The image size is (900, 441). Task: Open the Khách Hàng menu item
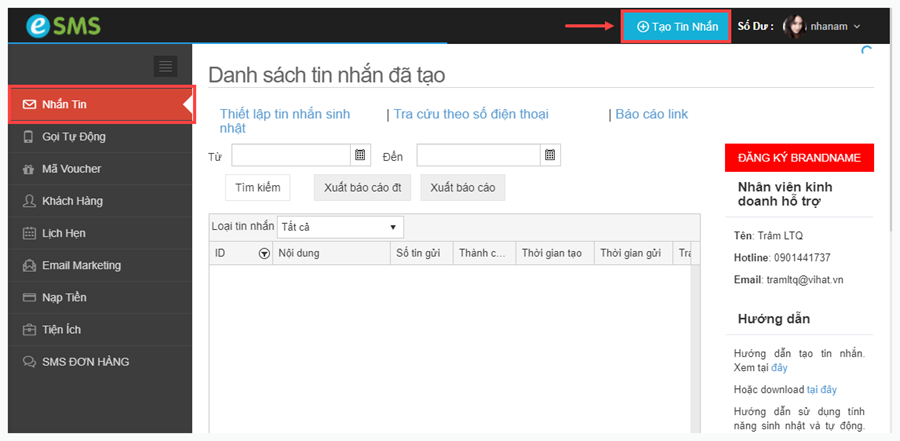click(100, 201)
